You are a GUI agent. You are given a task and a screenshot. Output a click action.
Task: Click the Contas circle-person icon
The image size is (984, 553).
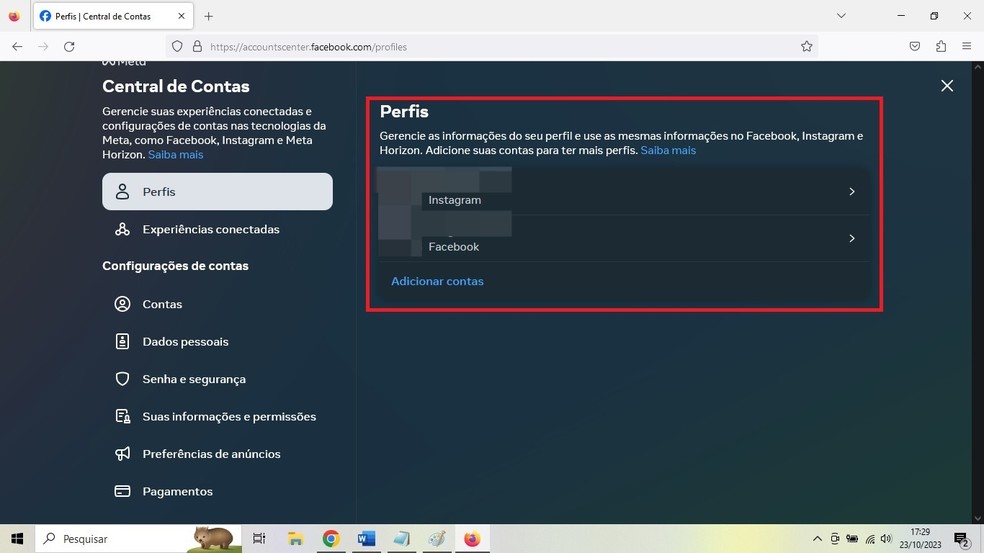pyautogui.click(x=122, y=304)
